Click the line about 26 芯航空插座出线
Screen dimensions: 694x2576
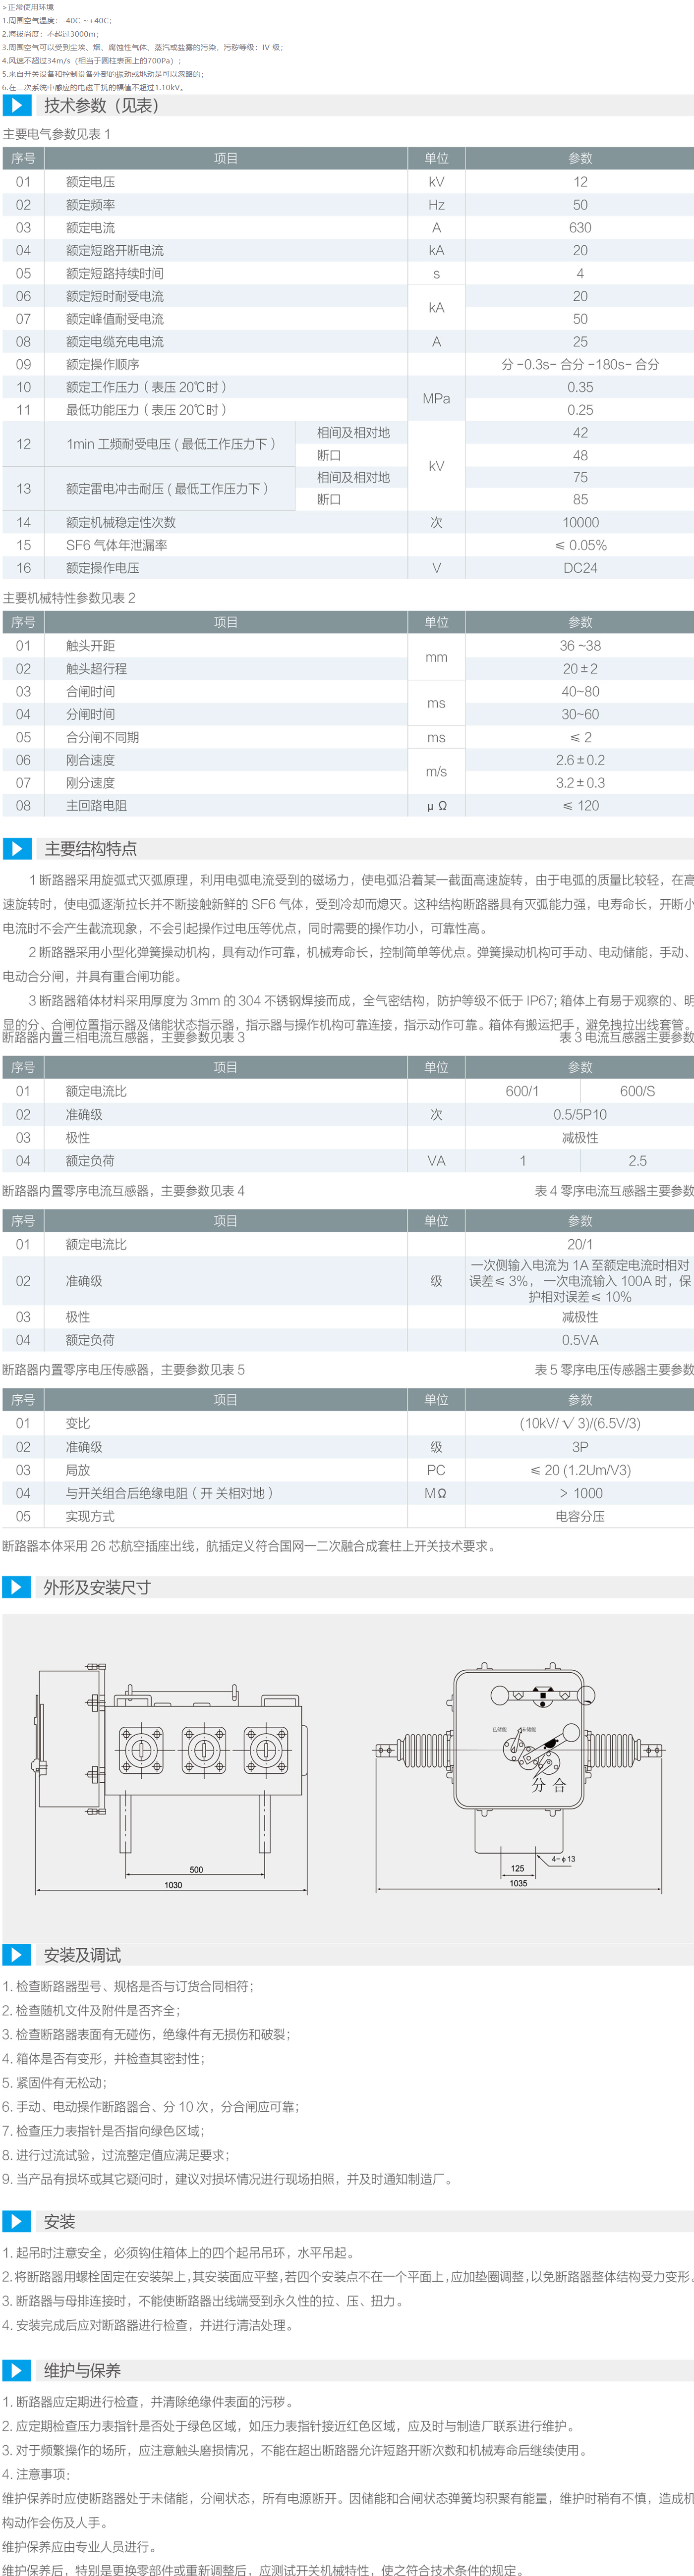pos(249,1546)
